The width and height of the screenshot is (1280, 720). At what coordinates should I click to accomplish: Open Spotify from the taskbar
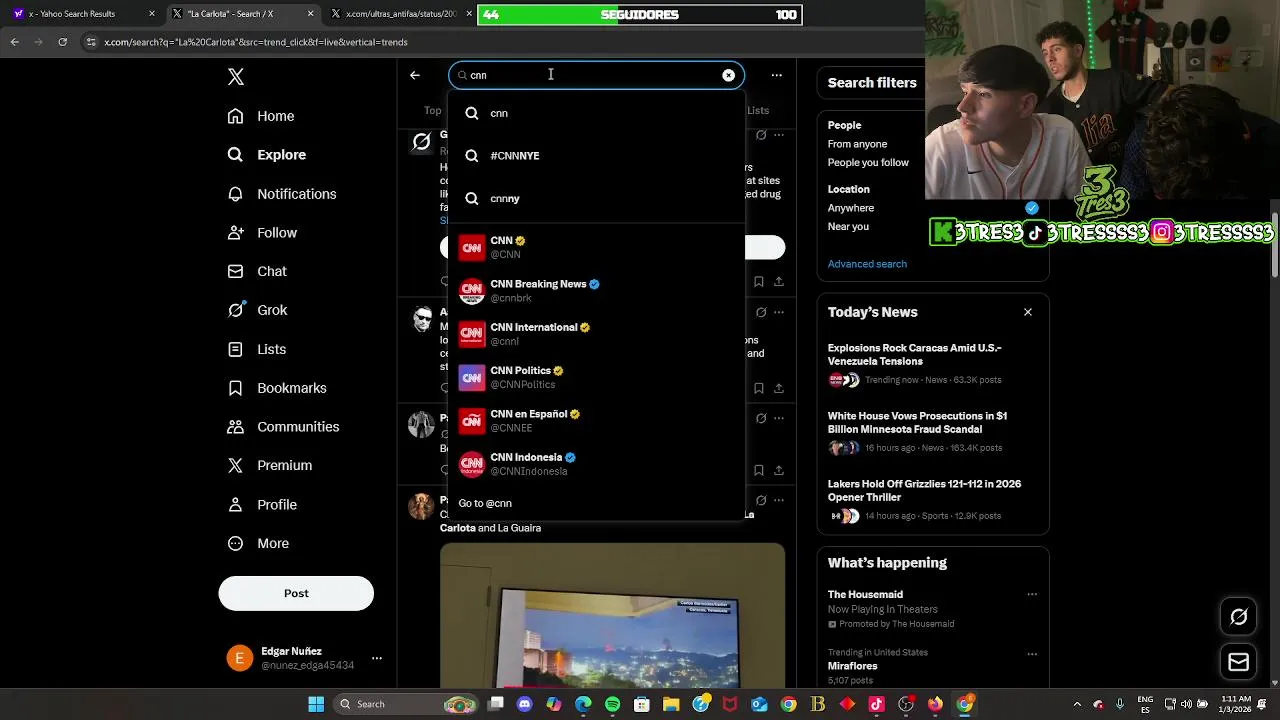[x=612, y=704]
